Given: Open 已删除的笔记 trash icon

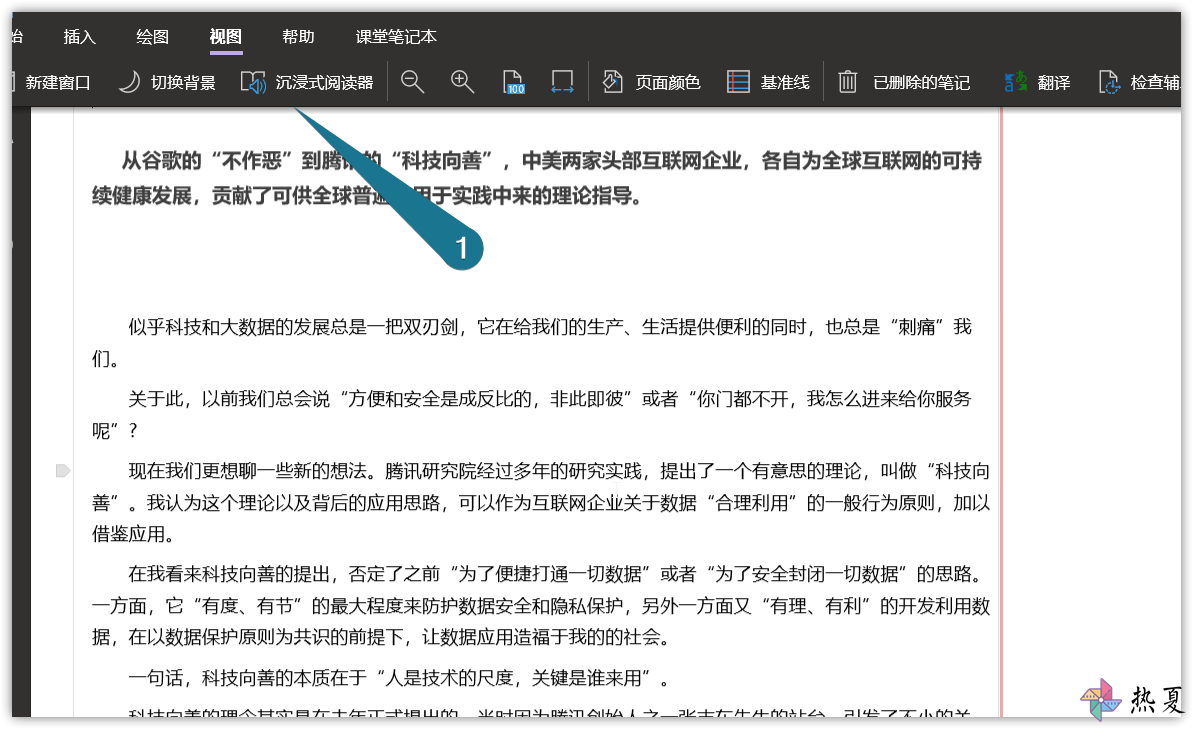Looking at the screenshot, I should [848, 82].
